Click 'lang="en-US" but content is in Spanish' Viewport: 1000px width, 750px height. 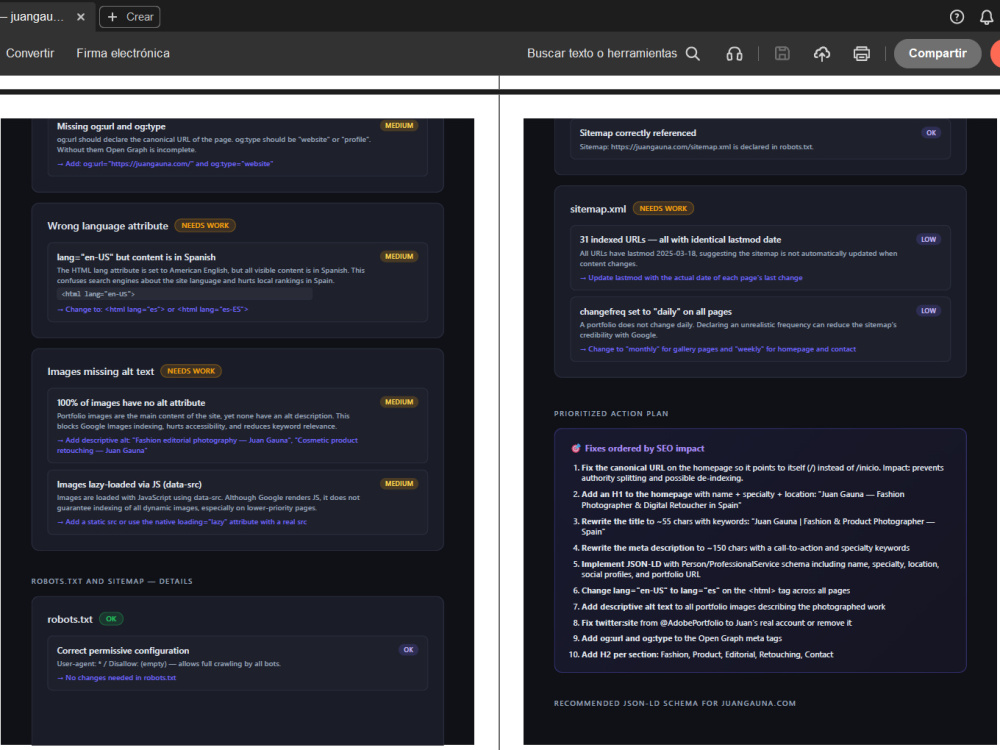[136, 258]
